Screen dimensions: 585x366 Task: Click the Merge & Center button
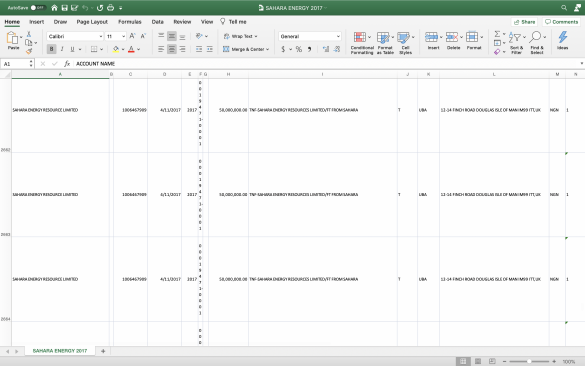click(245, 49)
